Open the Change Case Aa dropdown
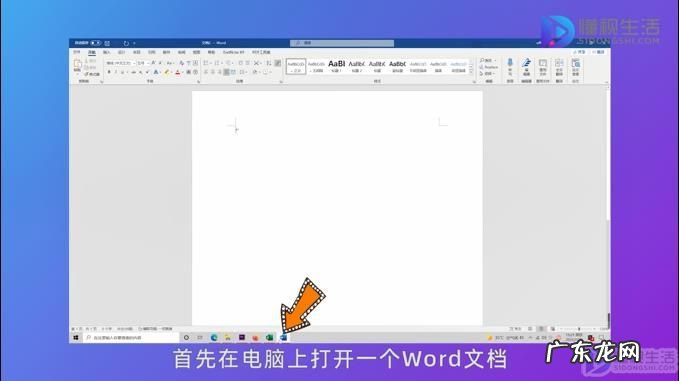Image resolution: width=679 pixels, height=381 pixels. 170,63
